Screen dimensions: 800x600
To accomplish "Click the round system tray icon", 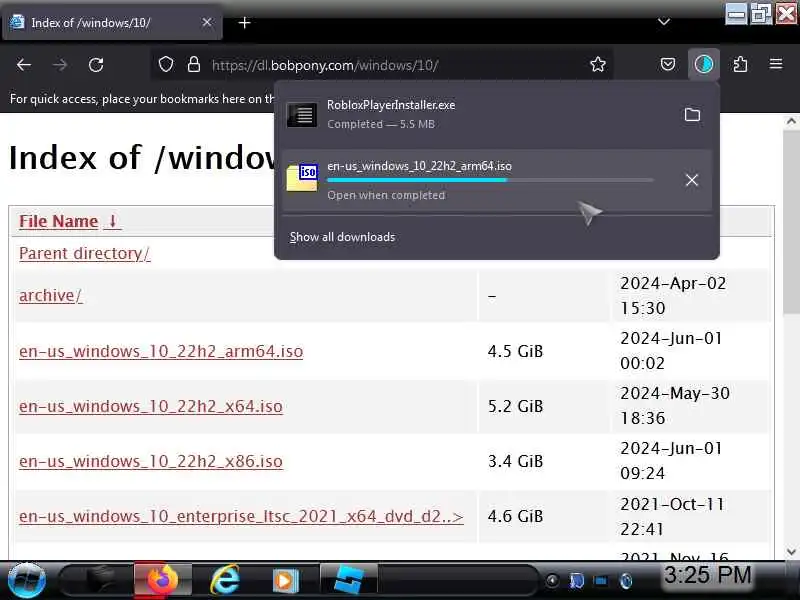I will (x=552, y=581).
